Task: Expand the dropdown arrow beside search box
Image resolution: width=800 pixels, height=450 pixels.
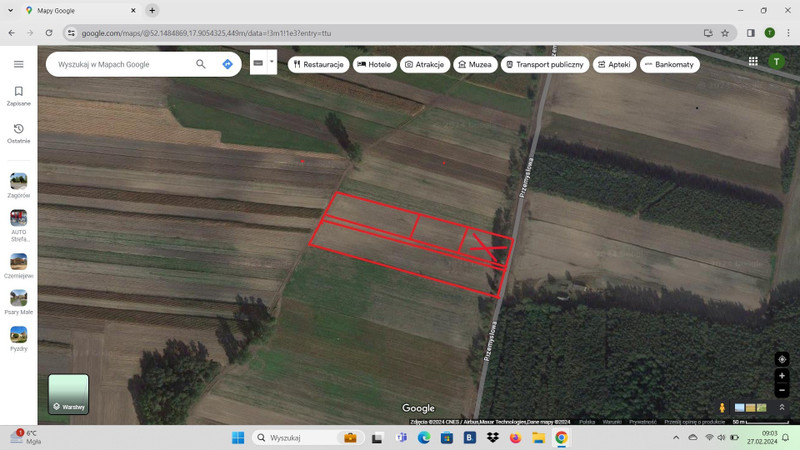Action: click(271, 62)
